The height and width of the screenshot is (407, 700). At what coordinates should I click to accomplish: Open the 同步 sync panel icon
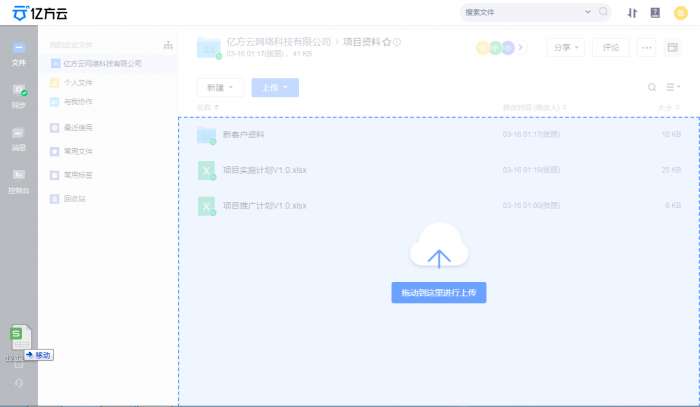[x=18, y=95]
